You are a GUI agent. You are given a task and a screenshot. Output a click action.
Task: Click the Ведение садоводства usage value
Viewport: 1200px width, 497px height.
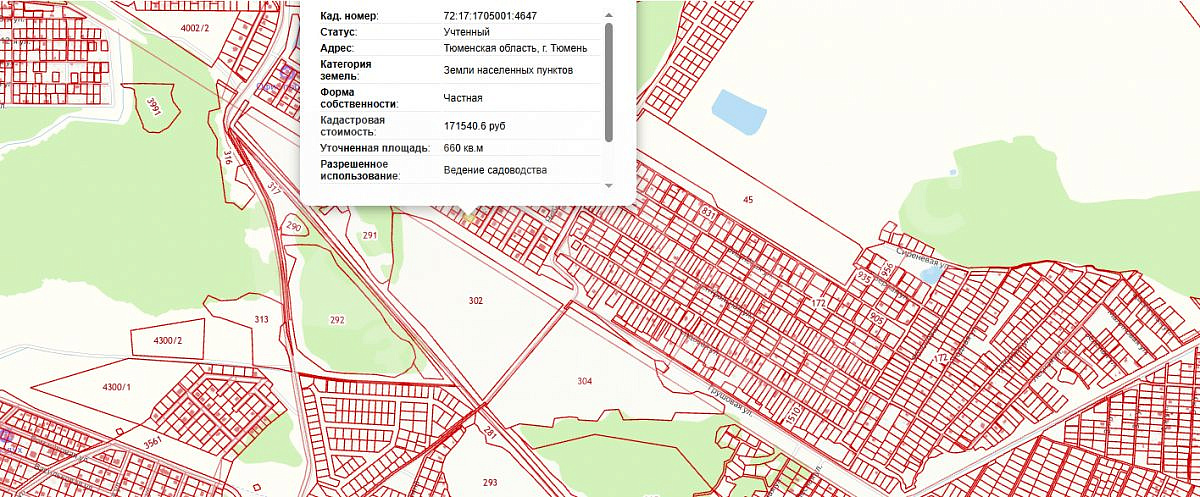click(x=495, y=170)
